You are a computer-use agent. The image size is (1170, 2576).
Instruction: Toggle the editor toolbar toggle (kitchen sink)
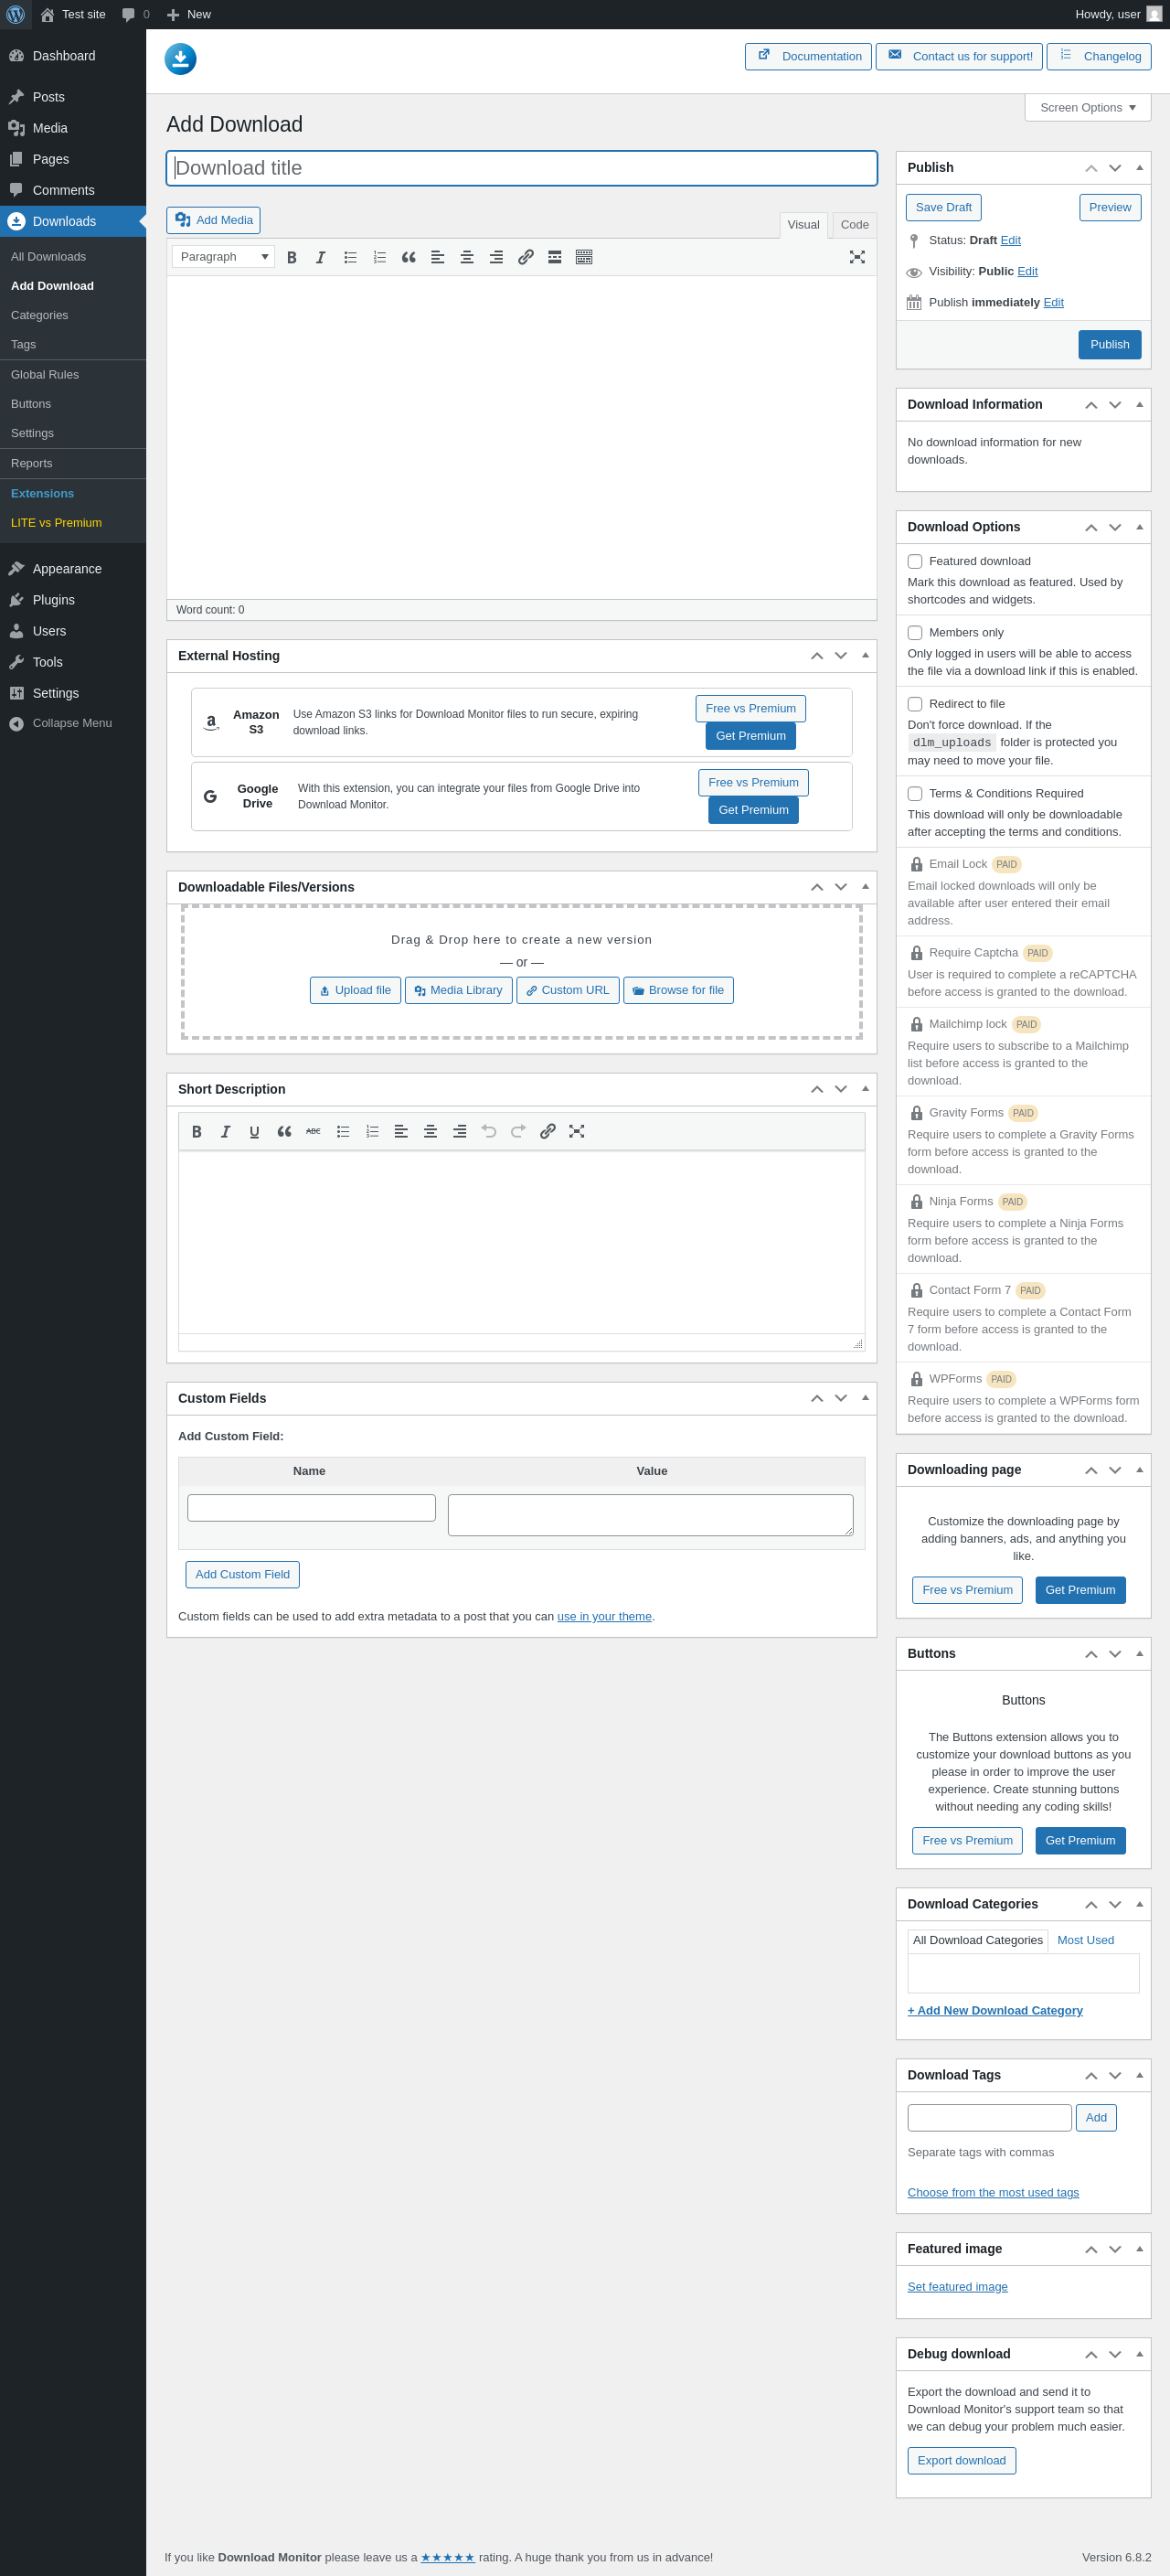(x=584, y=257)
